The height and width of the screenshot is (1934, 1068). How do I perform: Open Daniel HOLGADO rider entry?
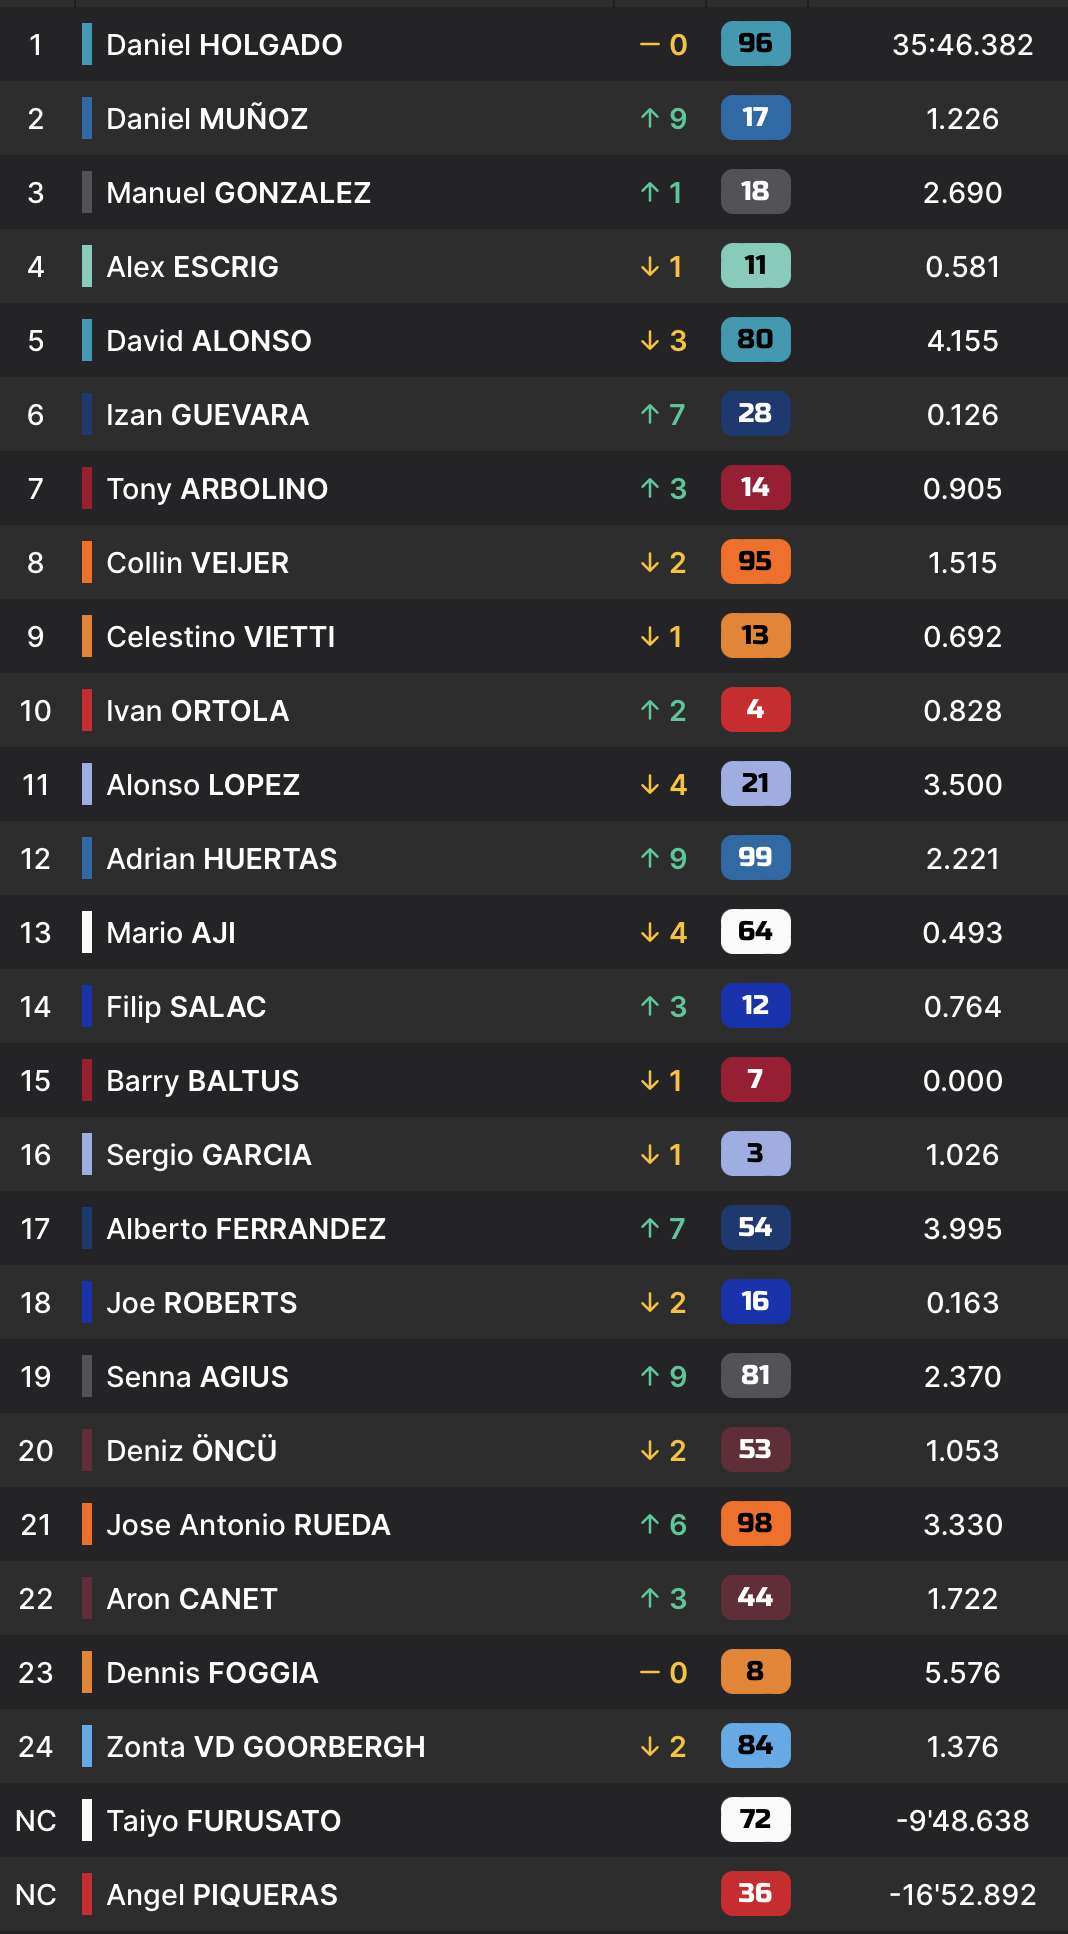[224, 45]
